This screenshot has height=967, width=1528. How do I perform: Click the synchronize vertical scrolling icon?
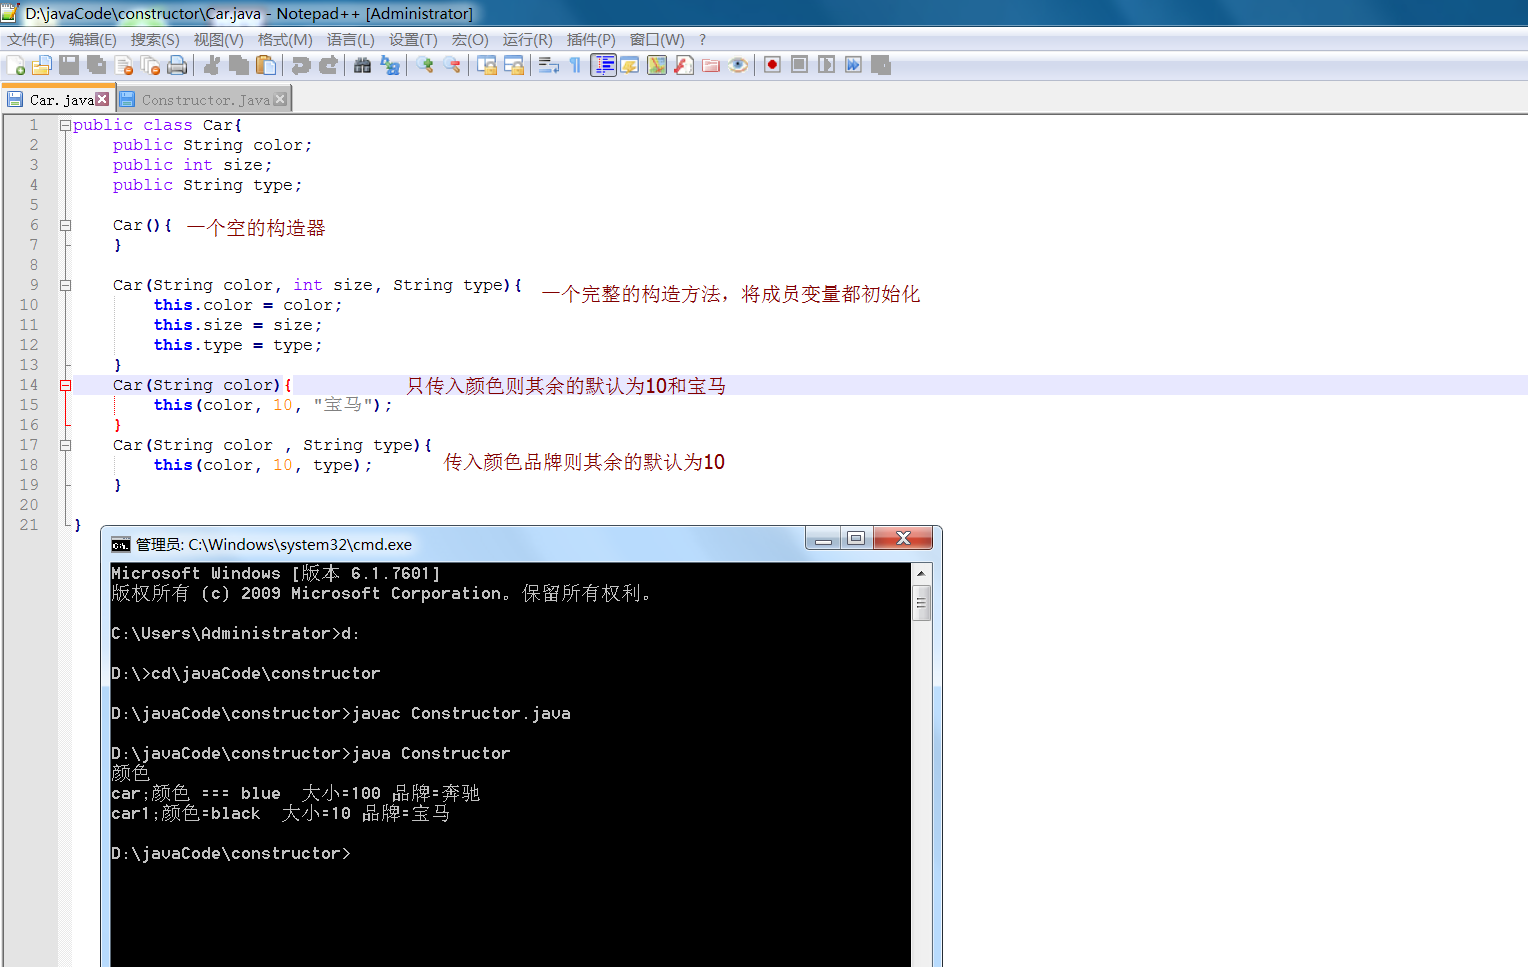[x=487, y=65]
